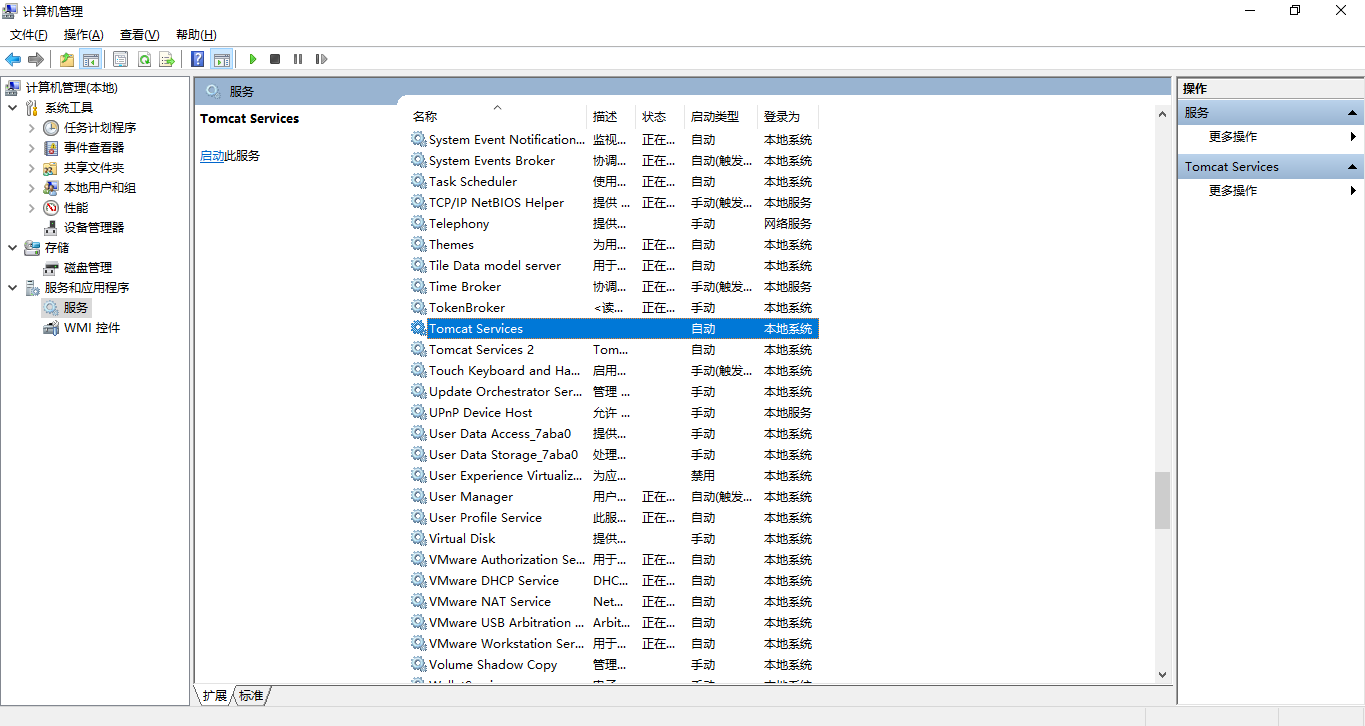Sort by 描述 column header
This screenshot has width=1365, height=726.
coord(611,116)
